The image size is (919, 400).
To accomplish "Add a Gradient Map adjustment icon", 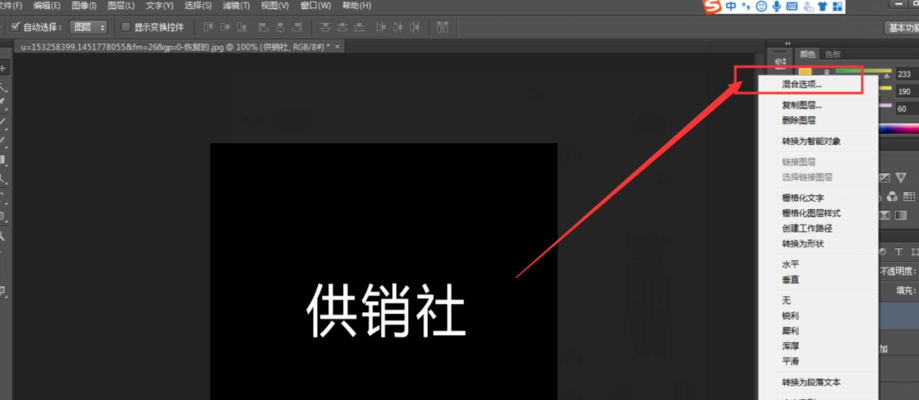I will pos(901,215).
